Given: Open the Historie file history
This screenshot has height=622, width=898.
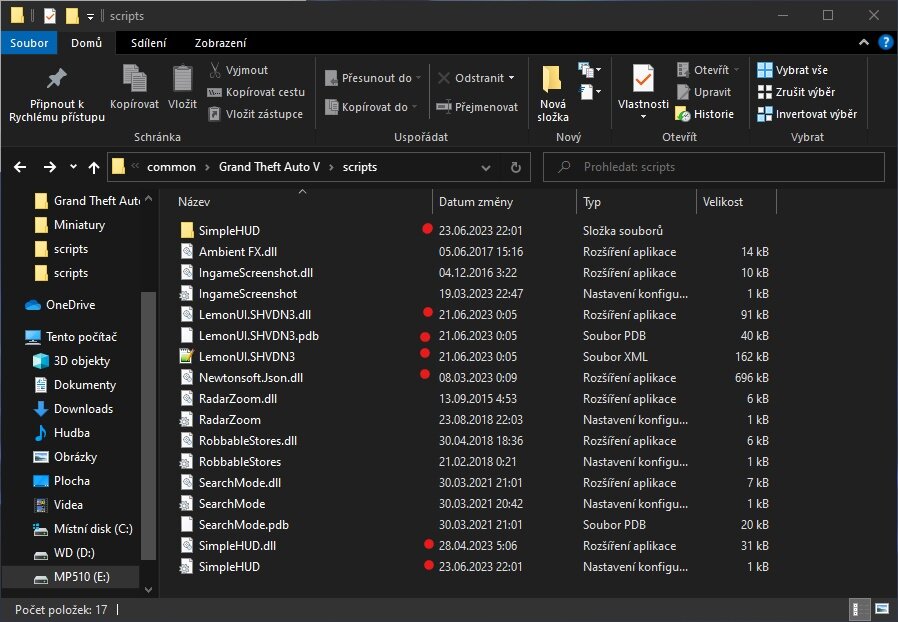Looking at the screenshot, I should pos(704,114).
